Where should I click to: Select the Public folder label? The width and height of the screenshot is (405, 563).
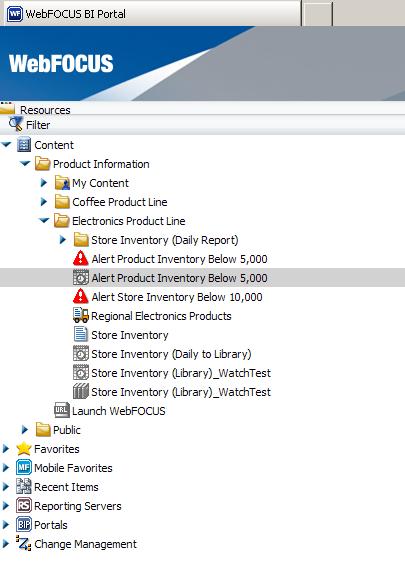point(67,430)
